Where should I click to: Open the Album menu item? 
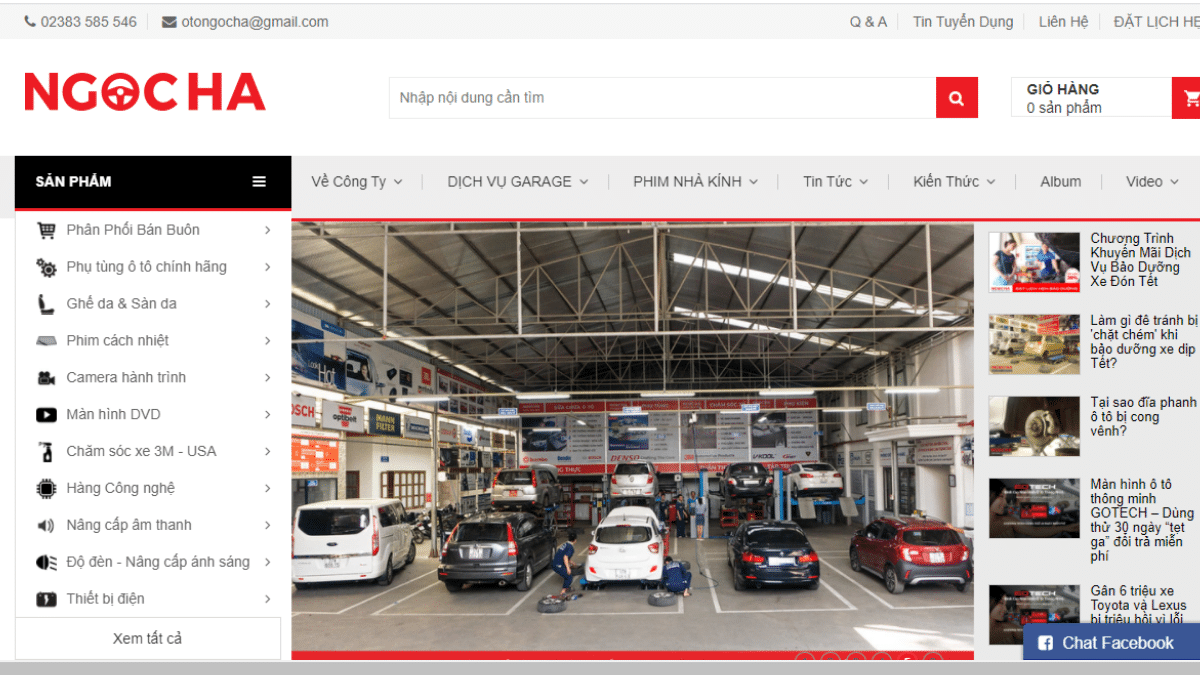coord(1060,182)
